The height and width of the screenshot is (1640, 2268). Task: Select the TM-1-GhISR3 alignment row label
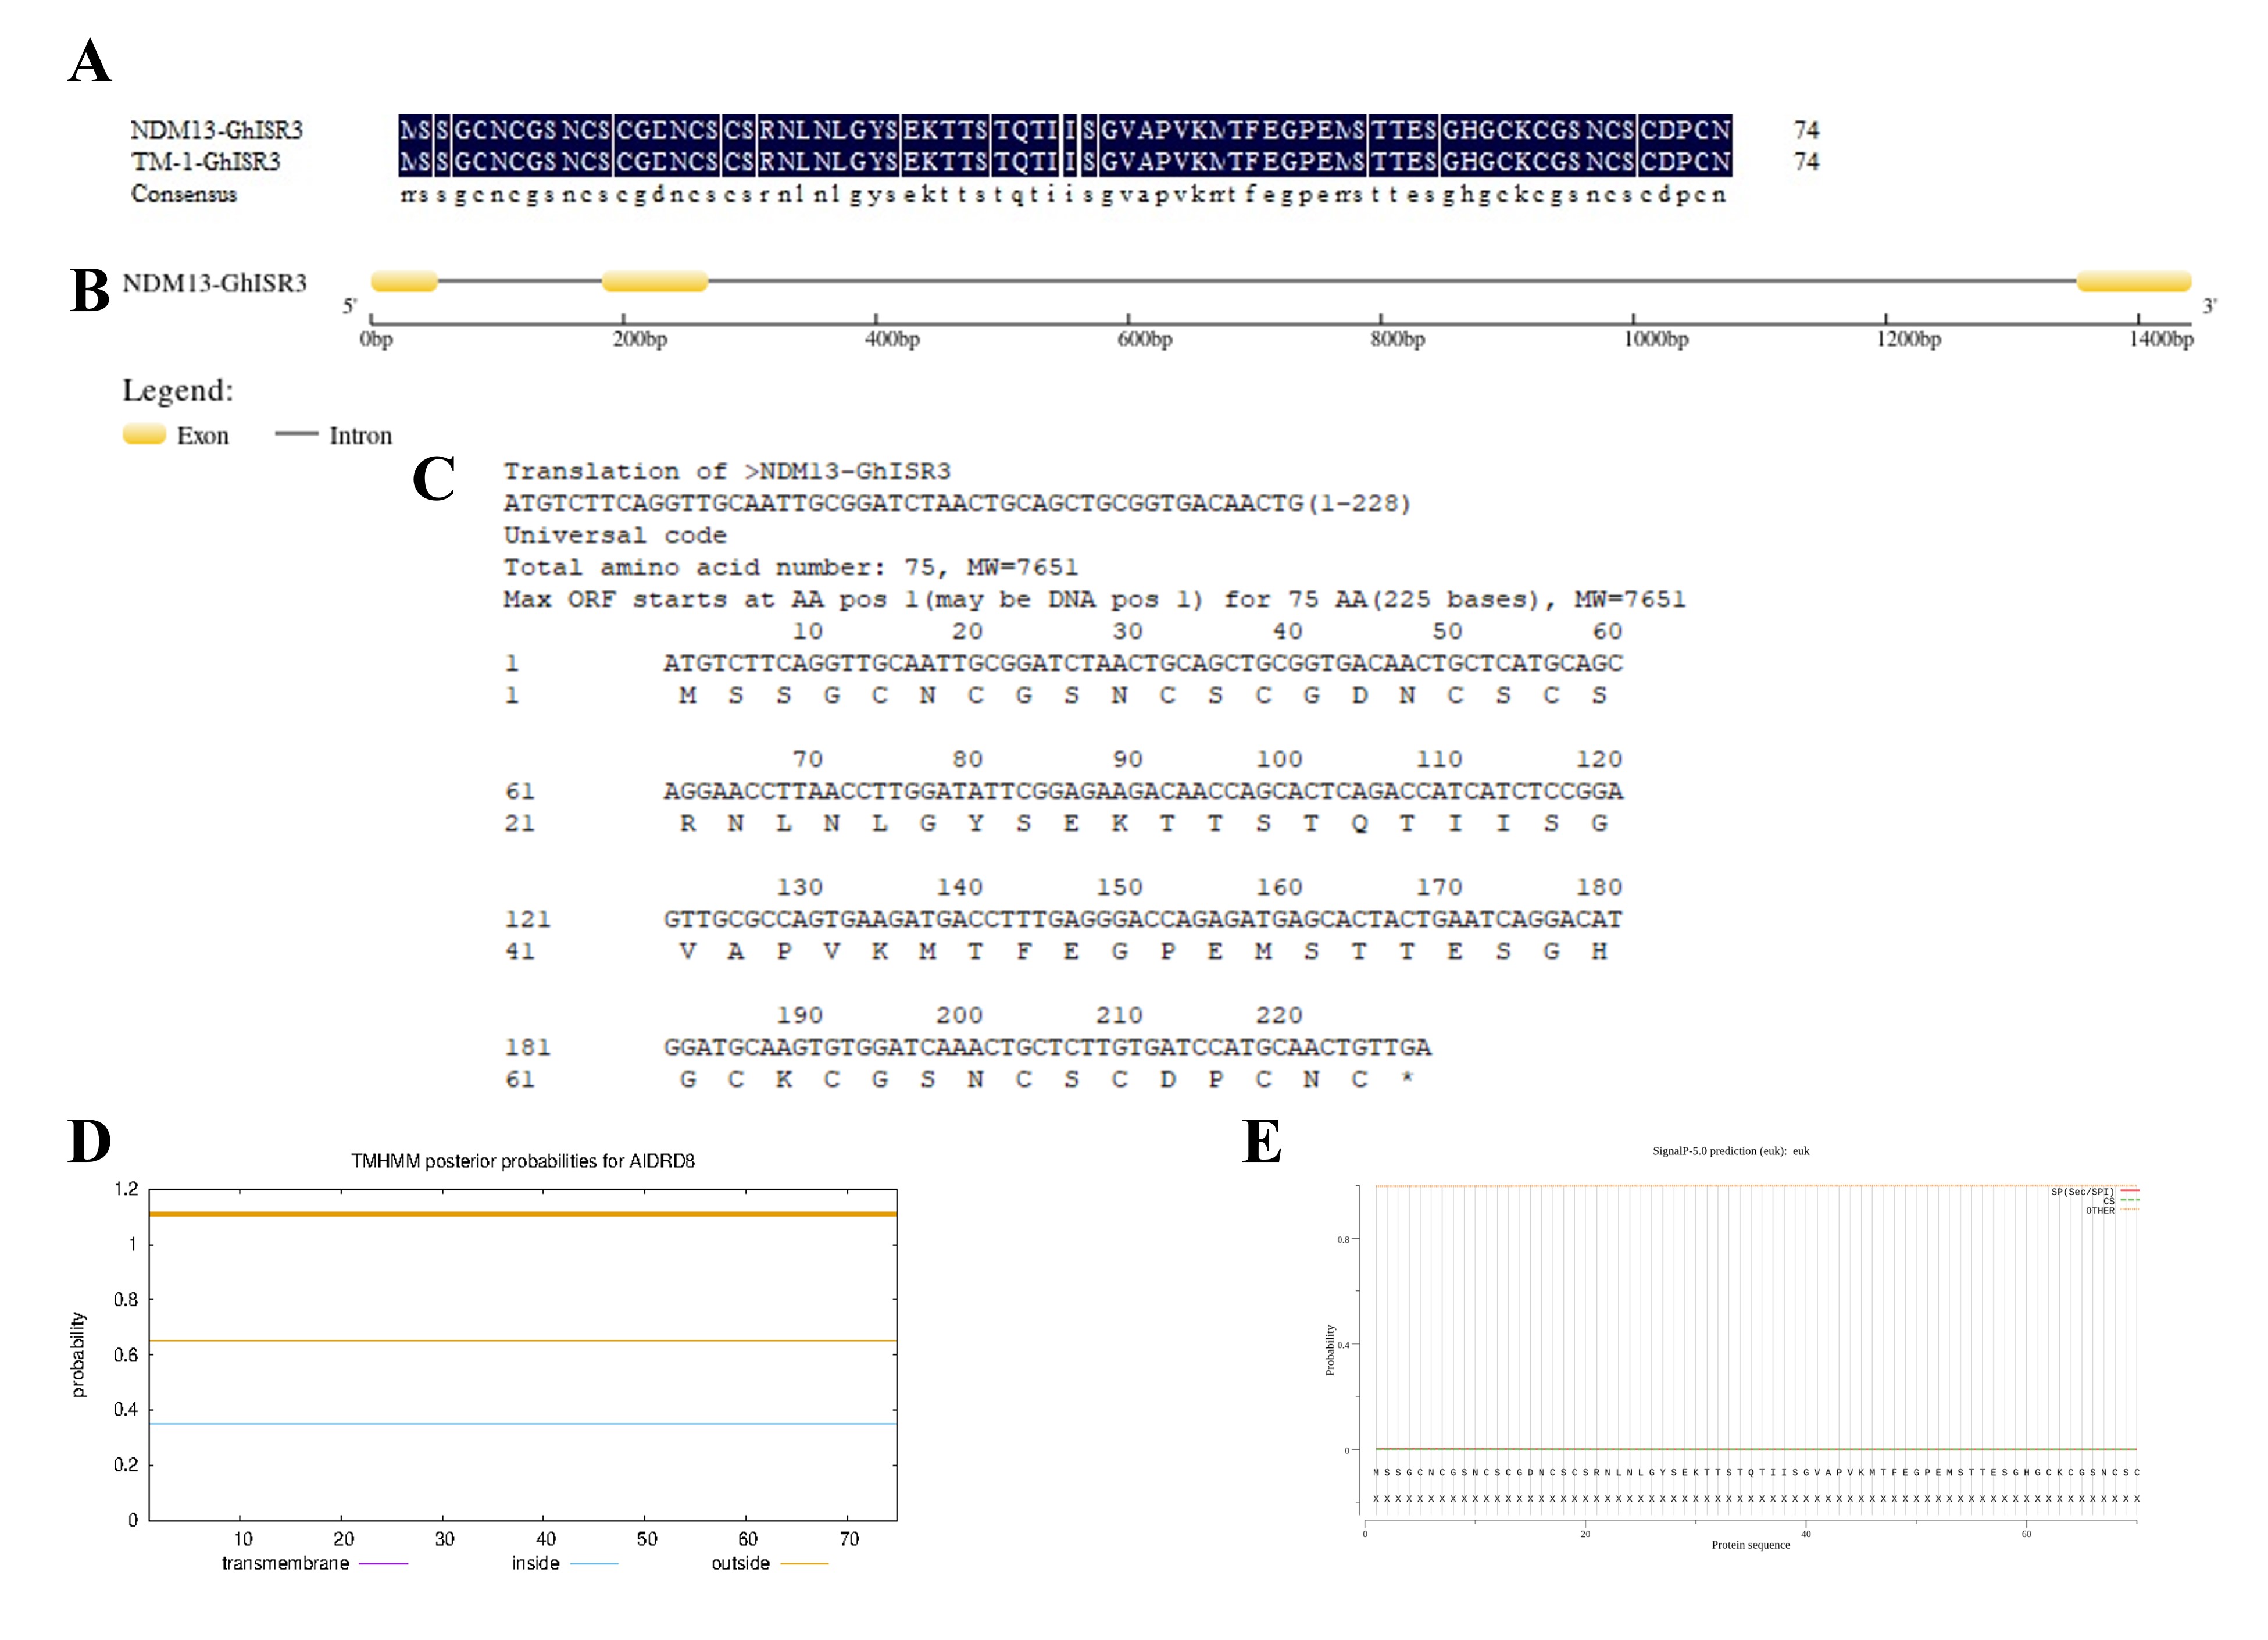pos(206,162)
